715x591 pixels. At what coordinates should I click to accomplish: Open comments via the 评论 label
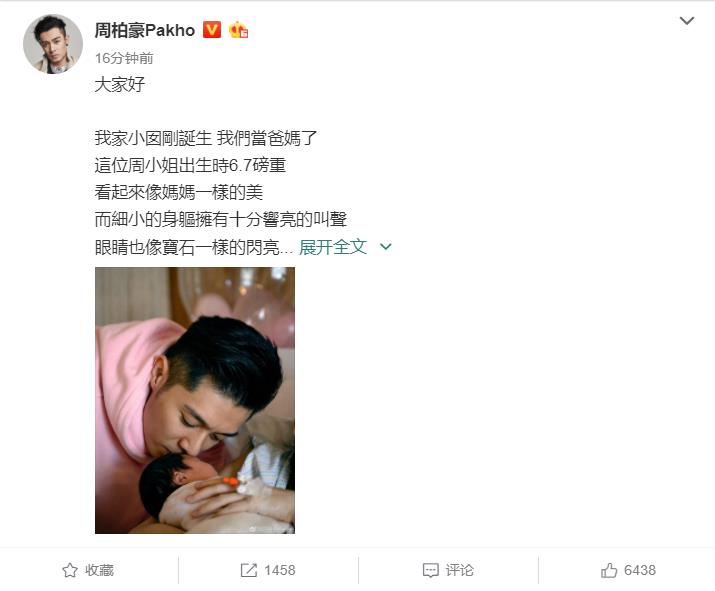click(x=460, y=570)
